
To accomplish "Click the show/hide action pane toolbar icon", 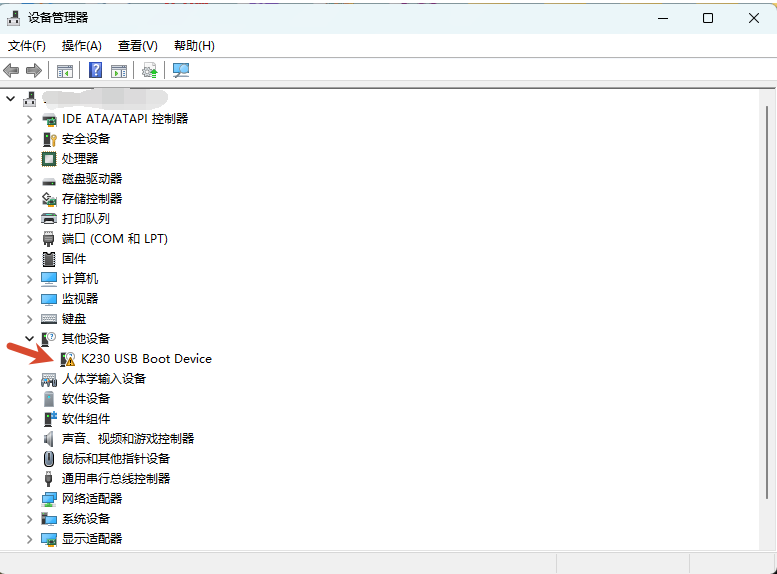I will click(119, 71).
